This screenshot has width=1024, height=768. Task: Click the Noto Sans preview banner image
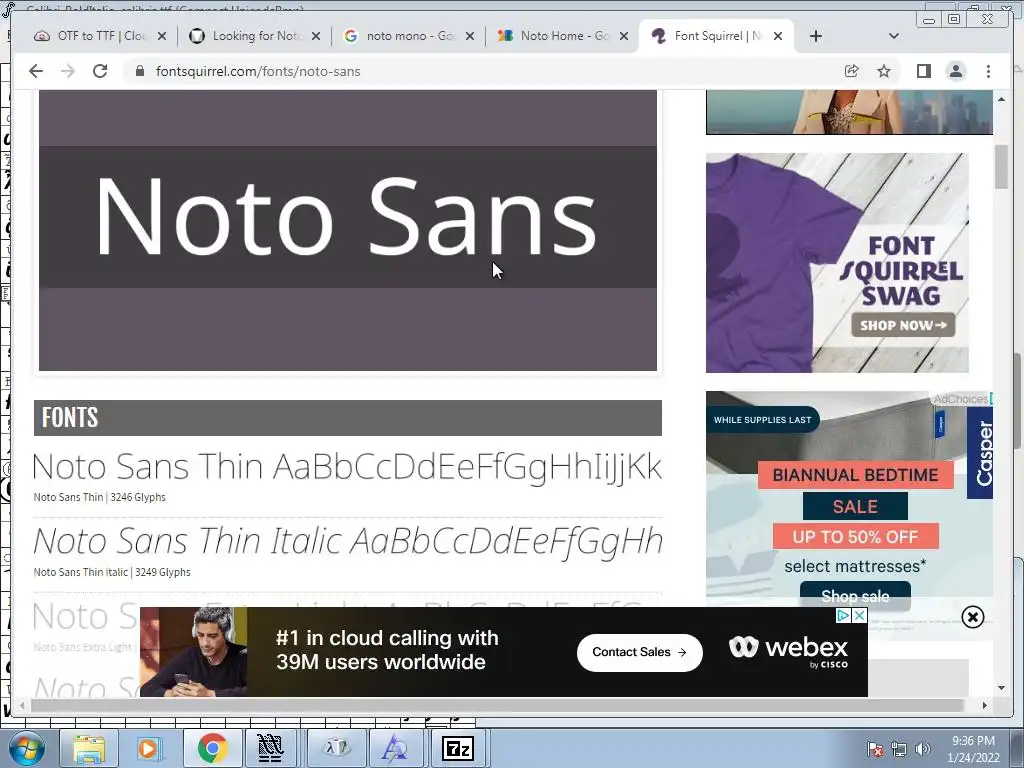coord(347,231)
